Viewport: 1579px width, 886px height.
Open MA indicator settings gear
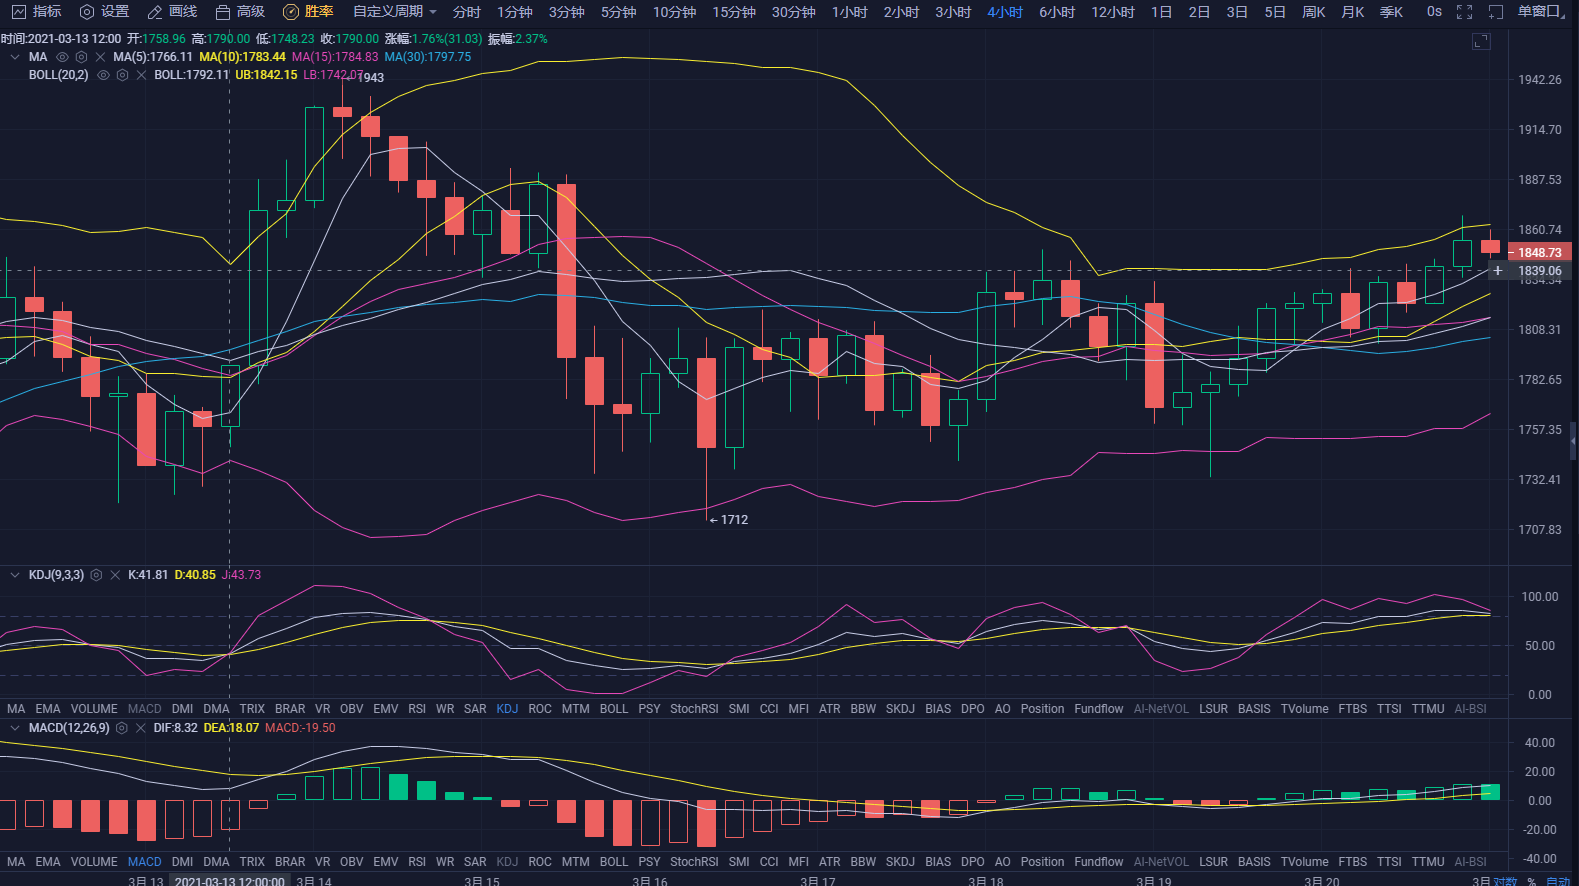point(81,57)
